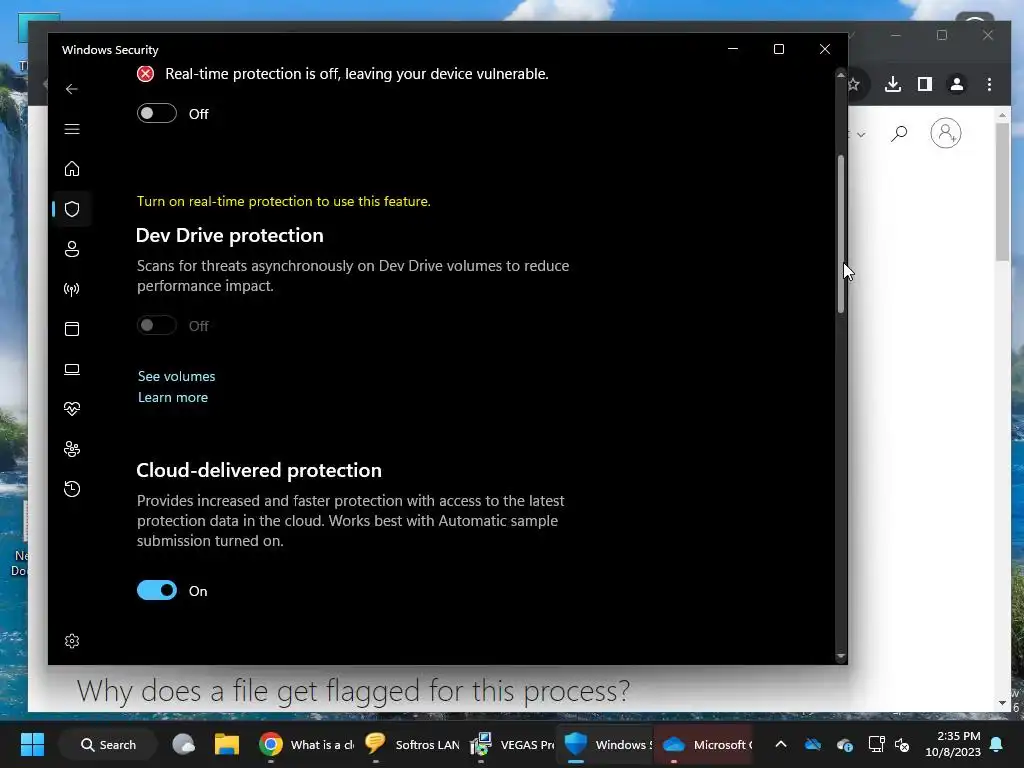Open Firewall & network protection antenna icon
This screenshot has height=768, width=1024.
coord(72,289)
